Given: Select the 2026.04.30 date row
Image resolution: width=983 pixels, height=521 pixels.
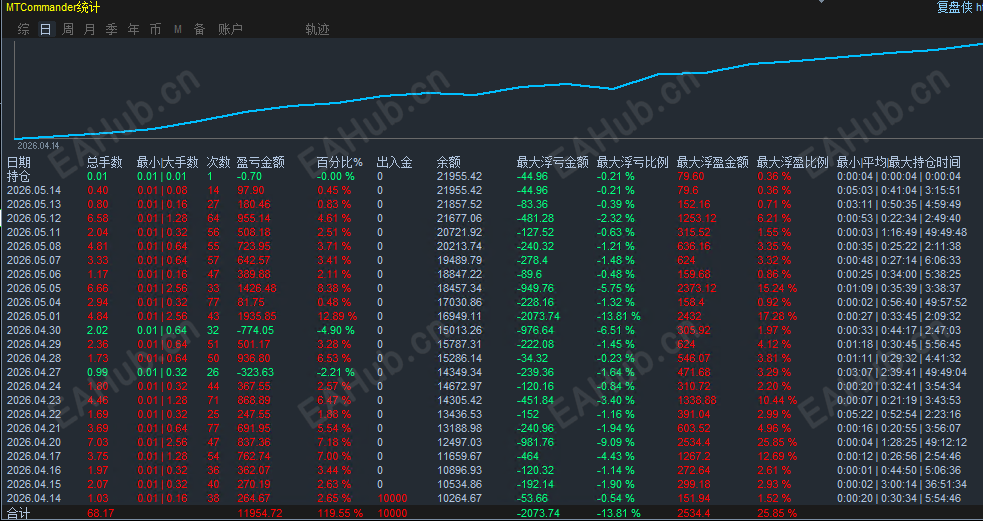Looking at the screenshot, I should (x=33, y=330).
